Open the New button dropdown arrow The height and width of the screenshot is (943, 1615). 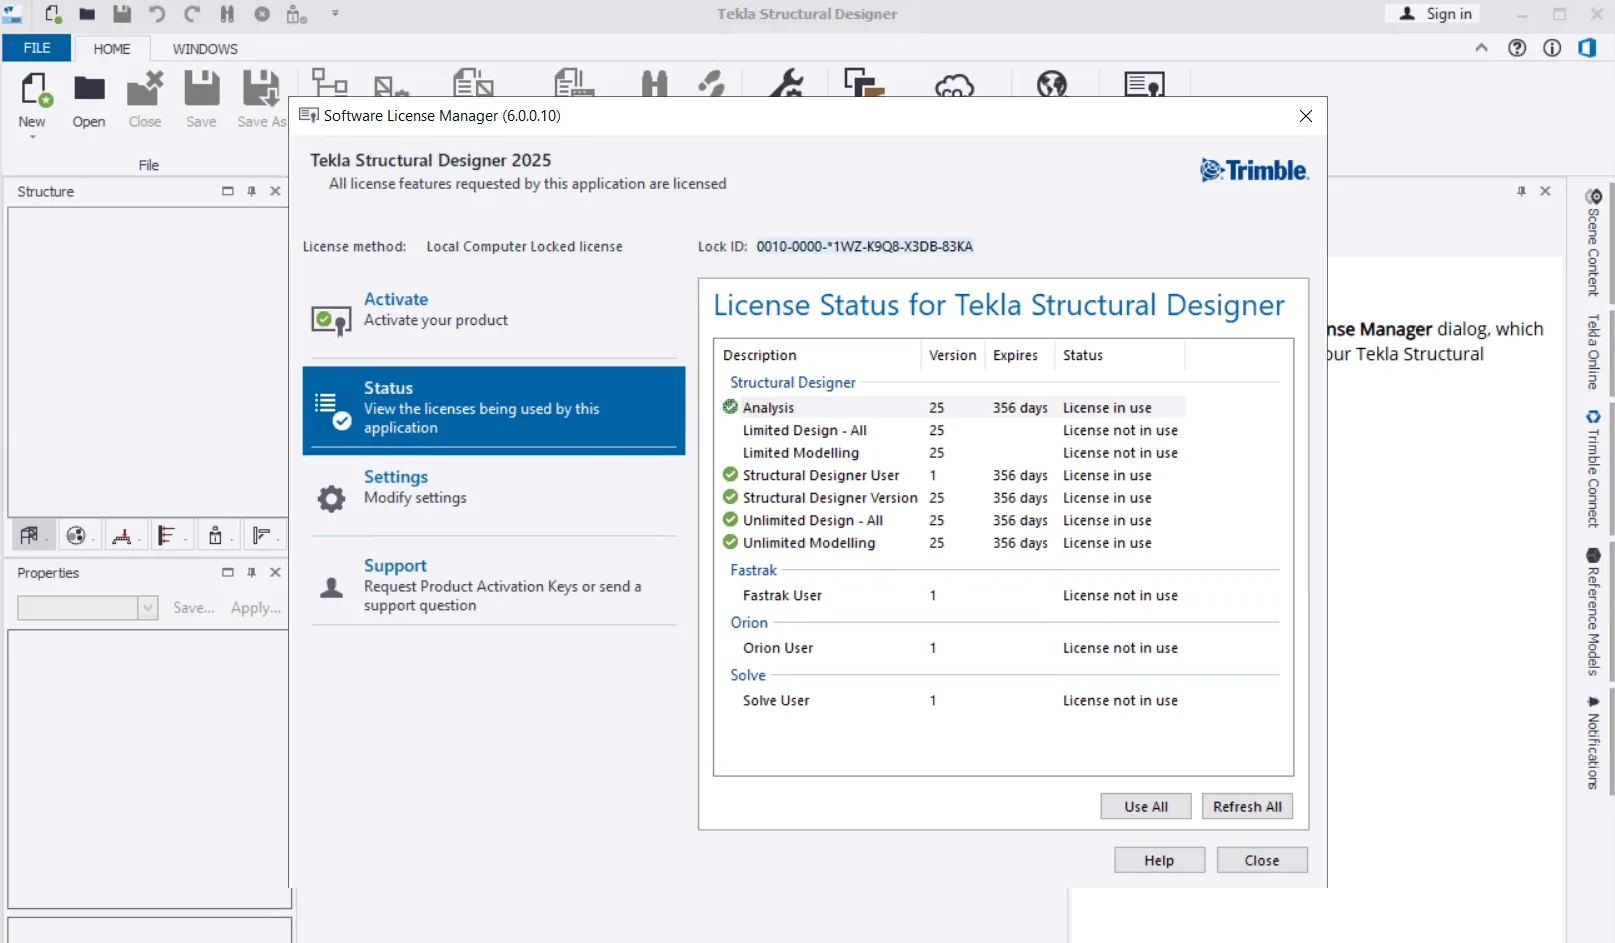point(32,137)
